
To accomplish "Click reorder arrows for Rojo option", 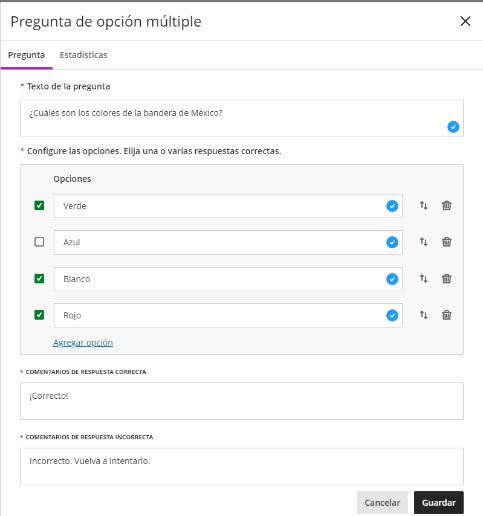I will coord(423,315).
